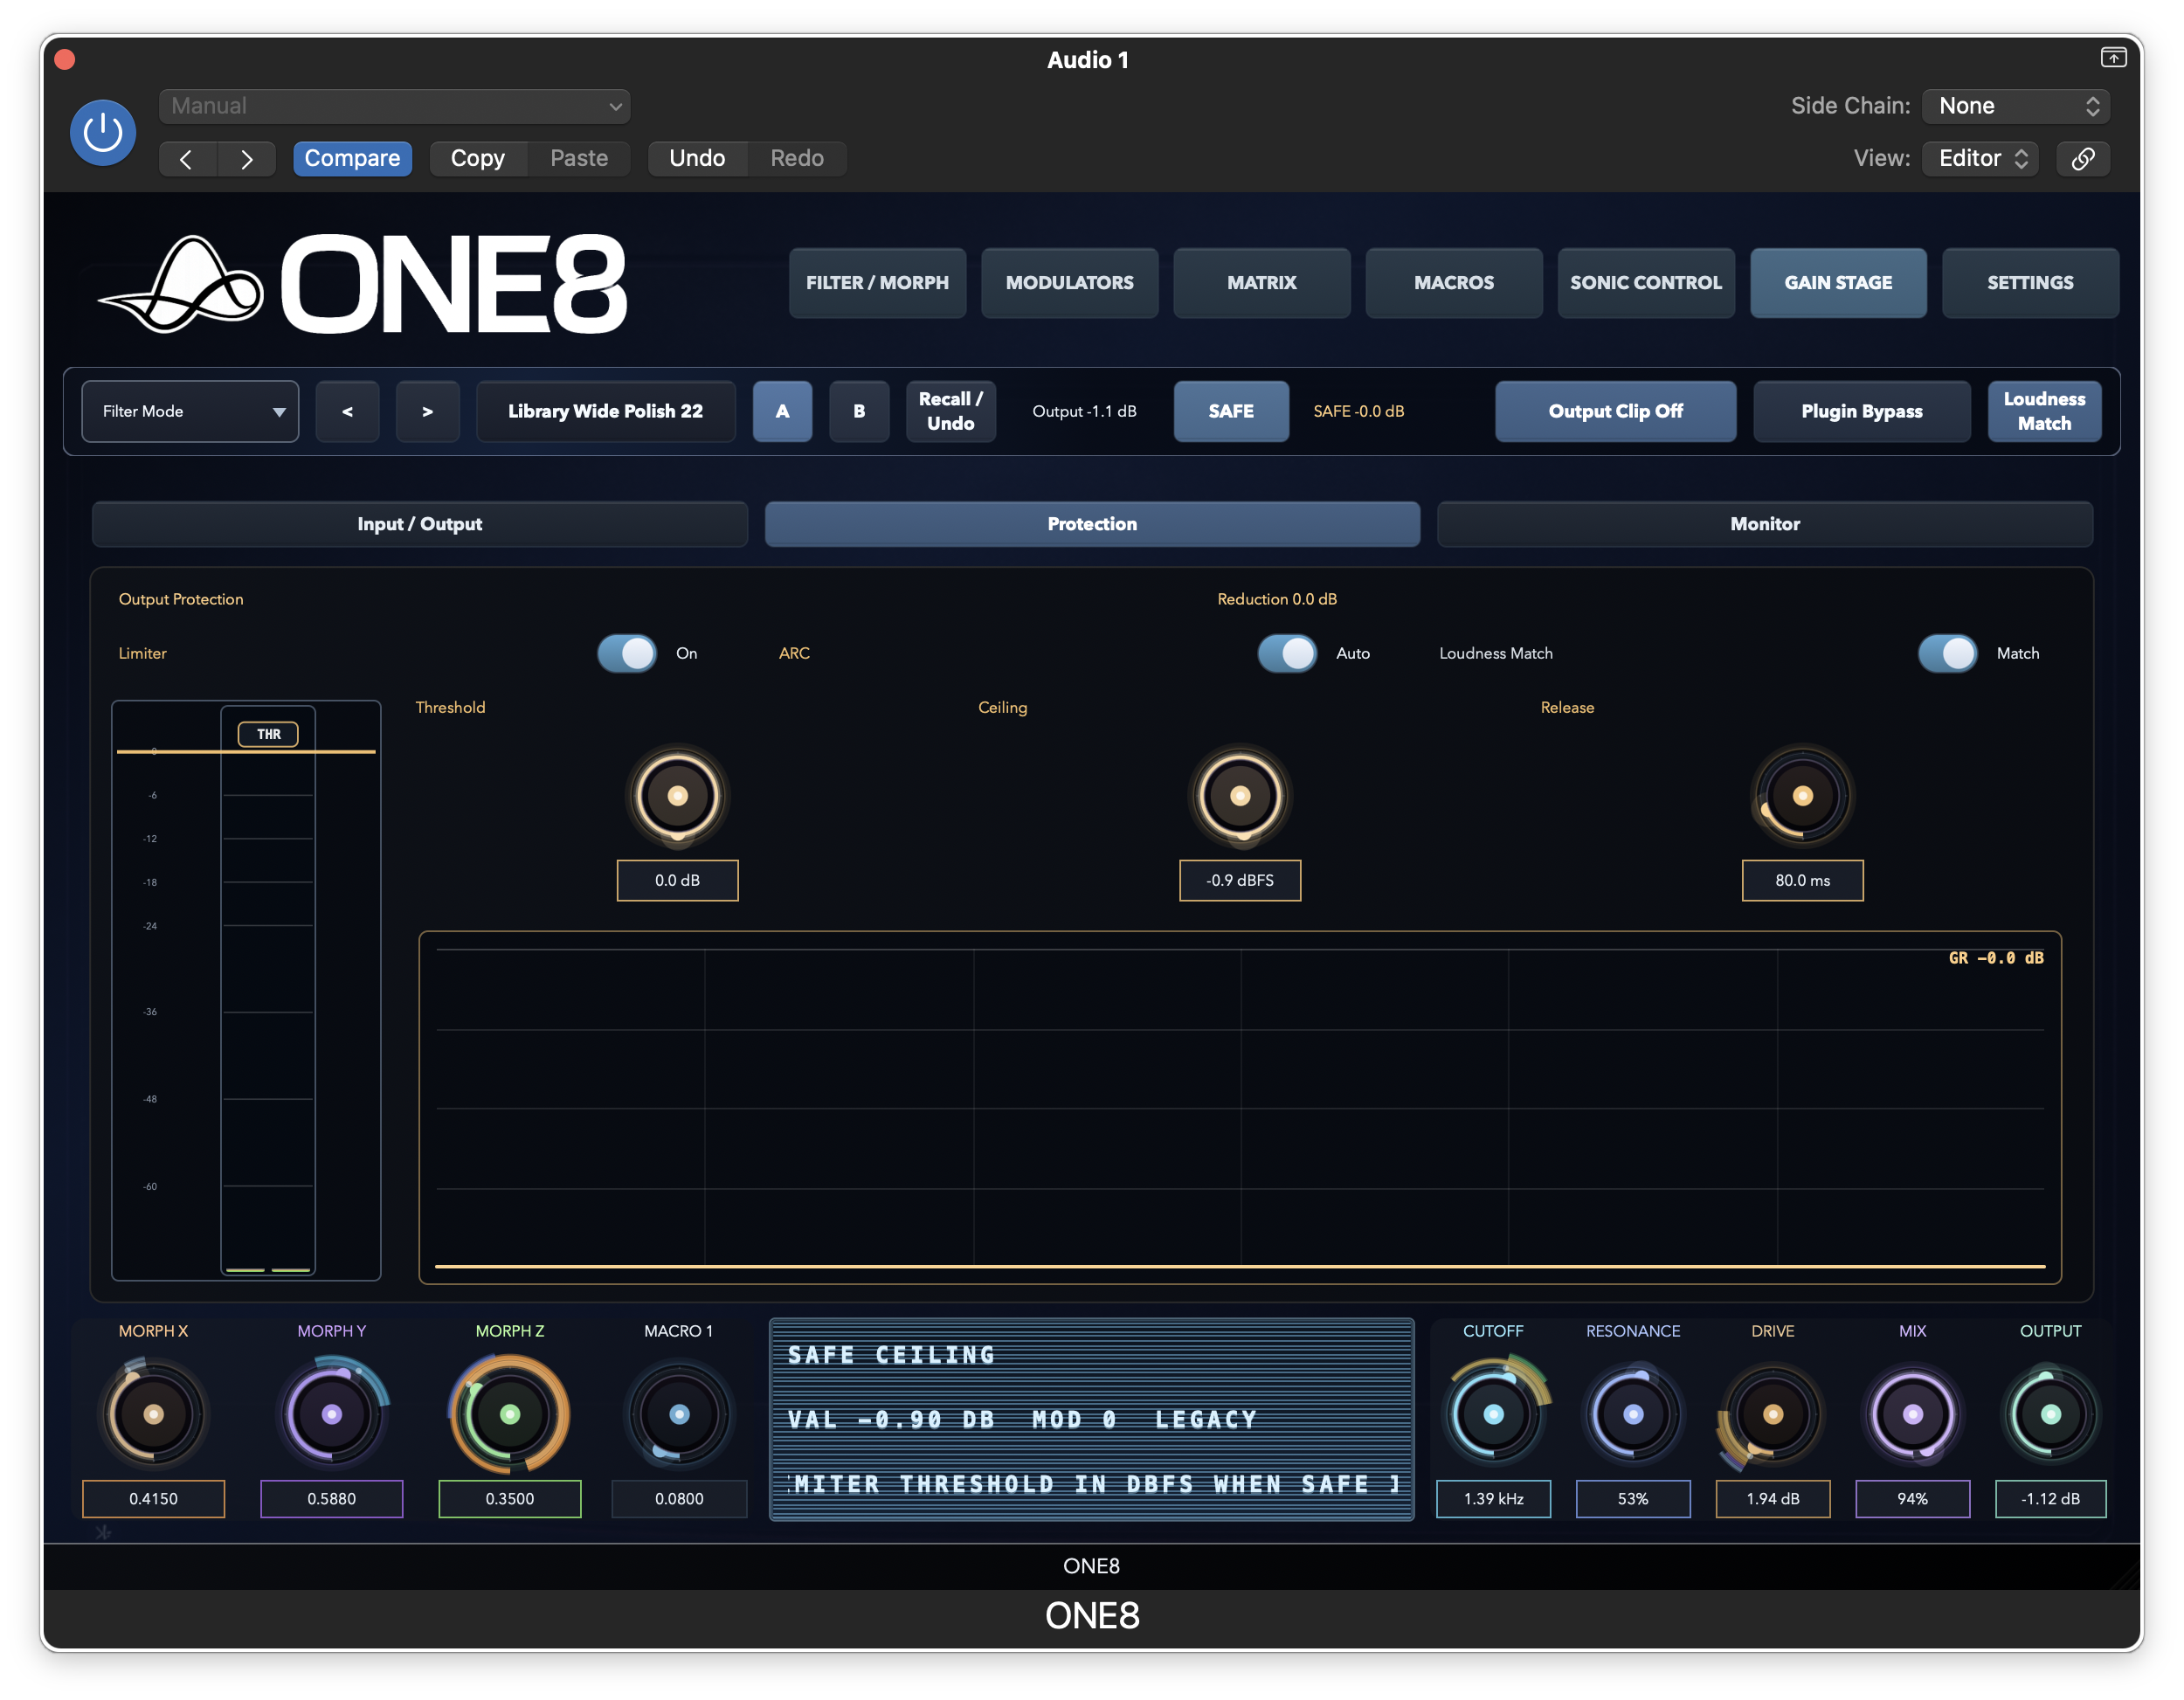Open the MACROS tab
The width and height of the screenshot is (2184, 1700).
click(x=1453, y=283)
